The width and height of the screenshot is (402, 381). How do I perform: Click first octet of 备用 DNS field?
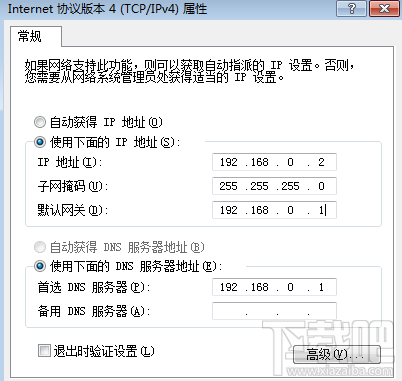[229, 311]
